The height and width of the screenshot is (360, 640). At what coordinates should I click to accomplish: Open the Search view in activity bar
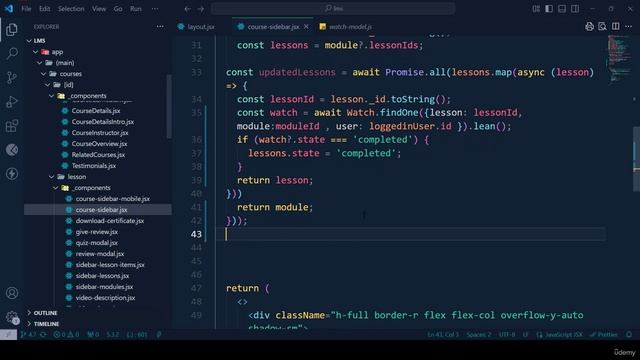12,53
